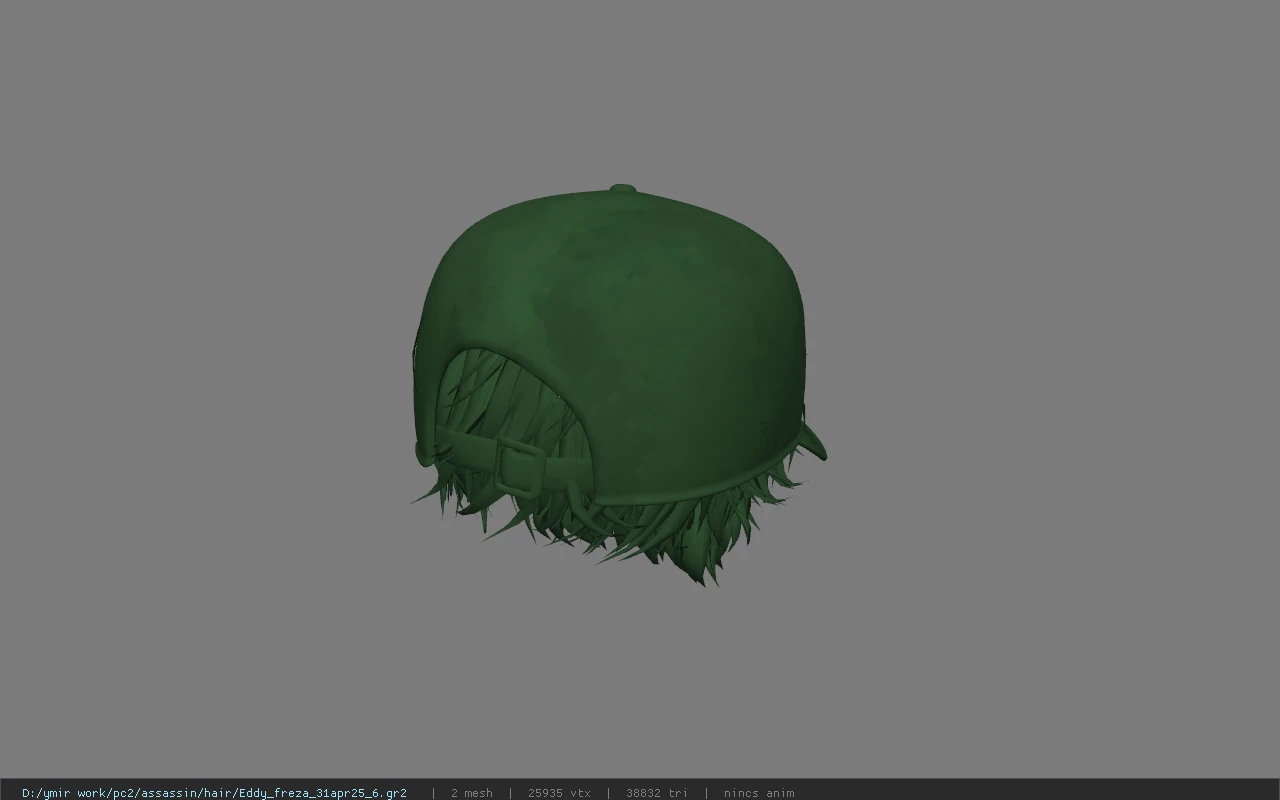This screenshot has height=800, width=1280.
Task: Click the '2 mesh' status entry
Action: pos(471,793)
